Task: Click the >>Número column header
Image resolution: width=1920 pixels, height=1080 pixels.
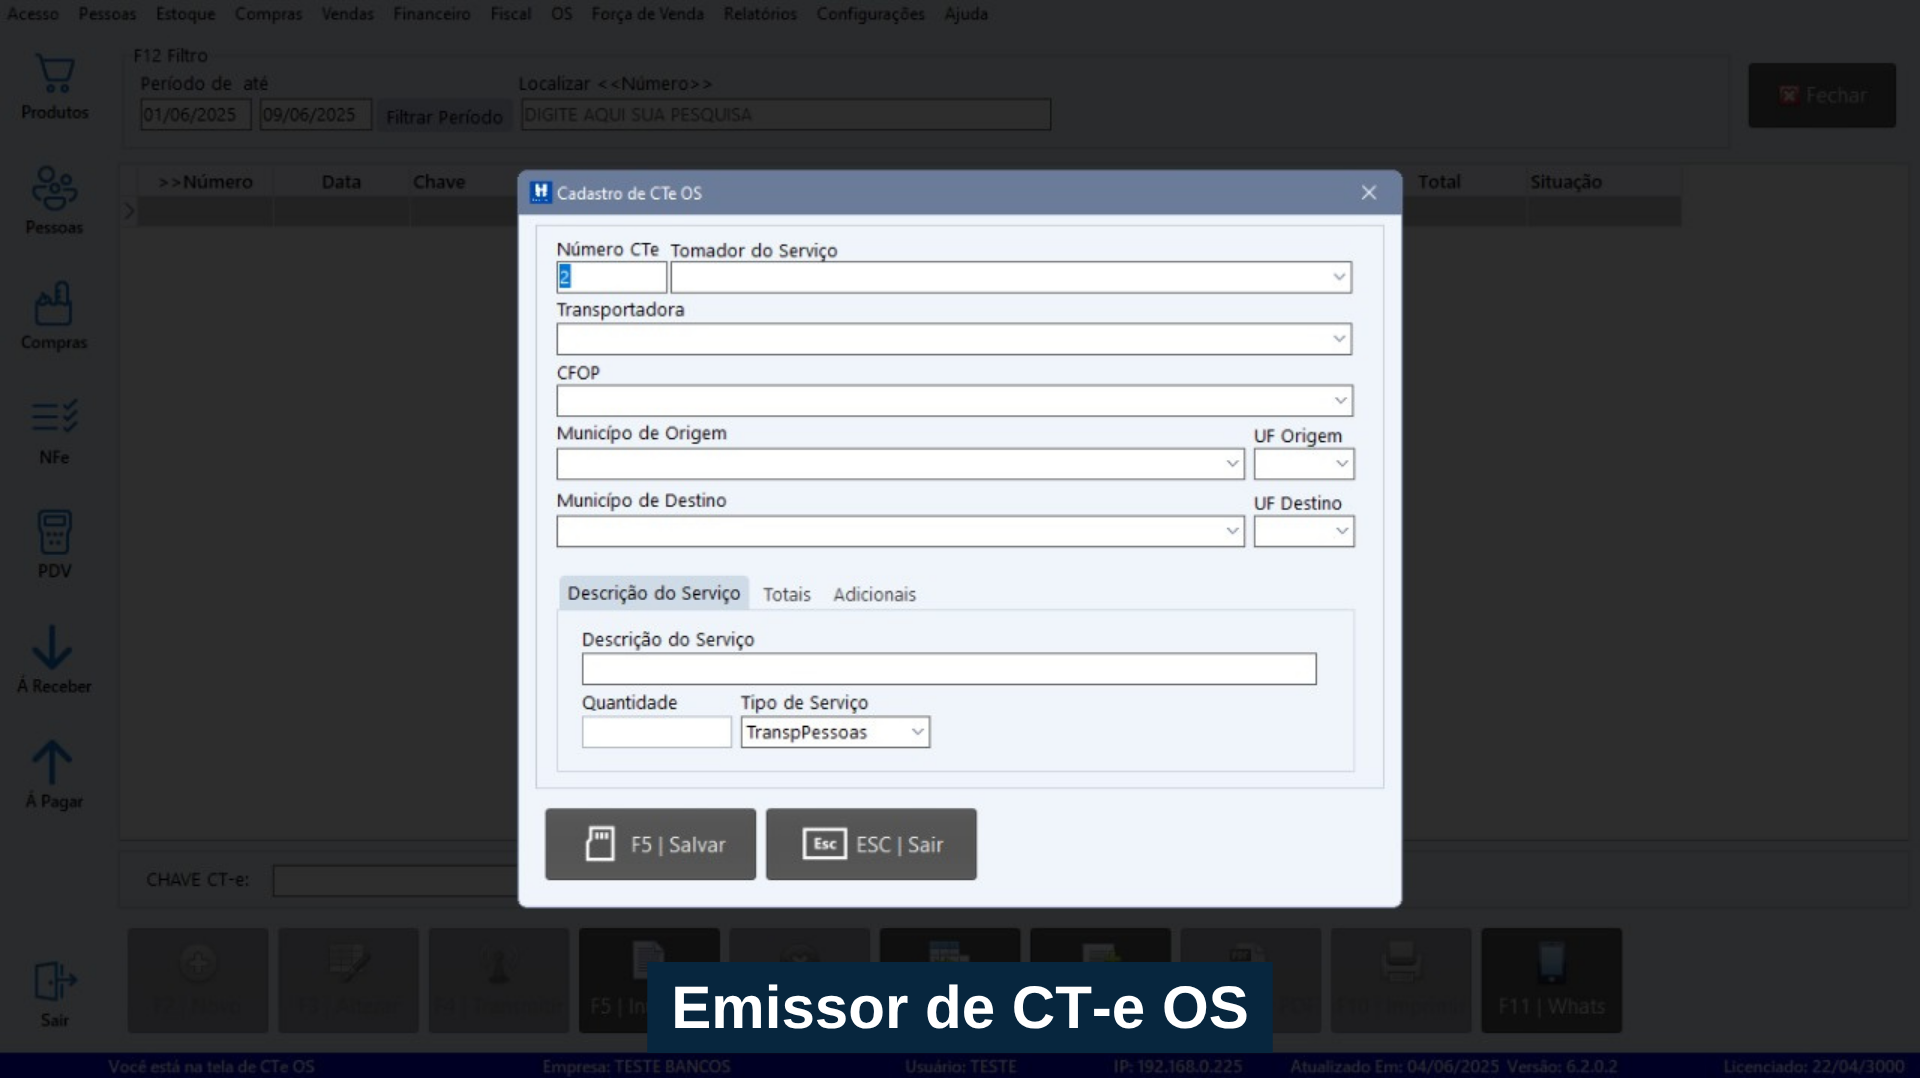Action: (205, 182)
